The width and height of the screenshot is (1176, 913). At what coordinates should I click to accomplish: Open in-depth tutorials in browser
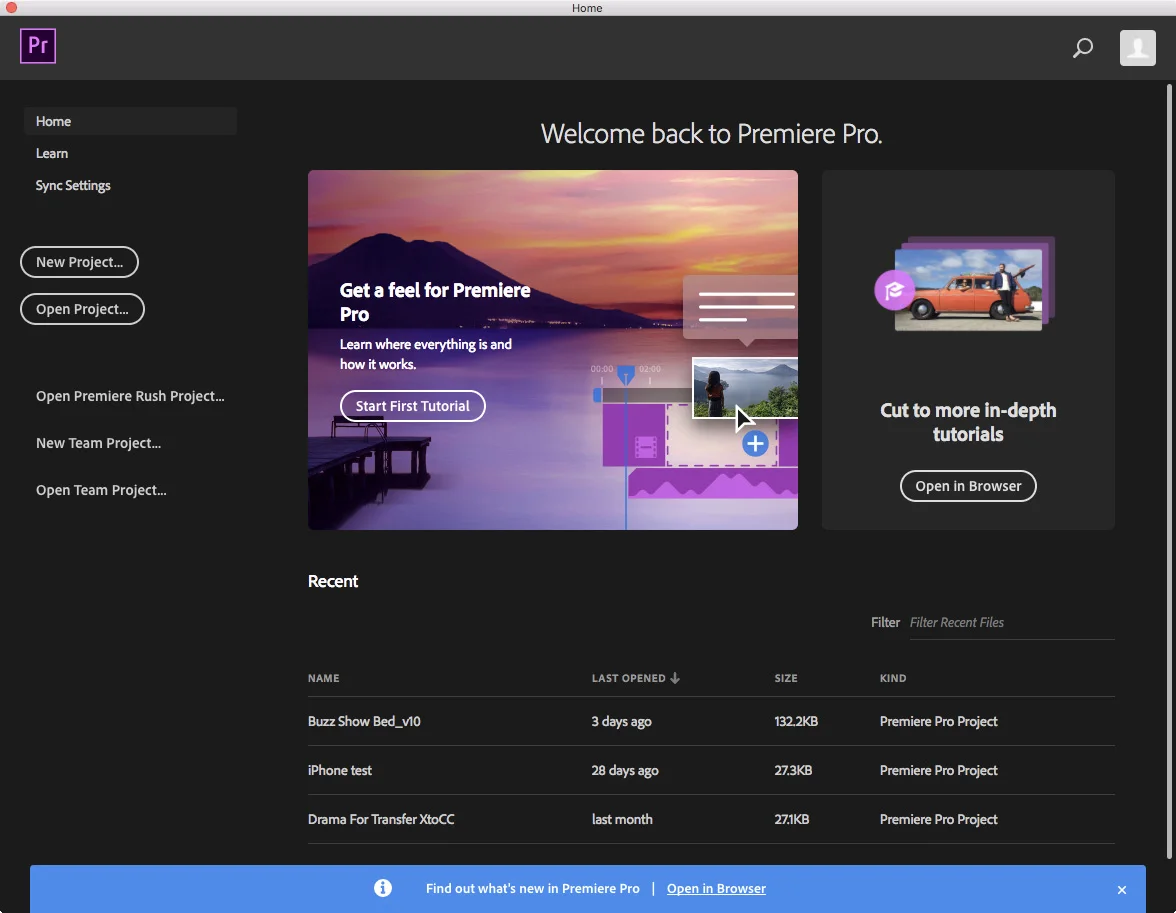[x=967, y=486]
